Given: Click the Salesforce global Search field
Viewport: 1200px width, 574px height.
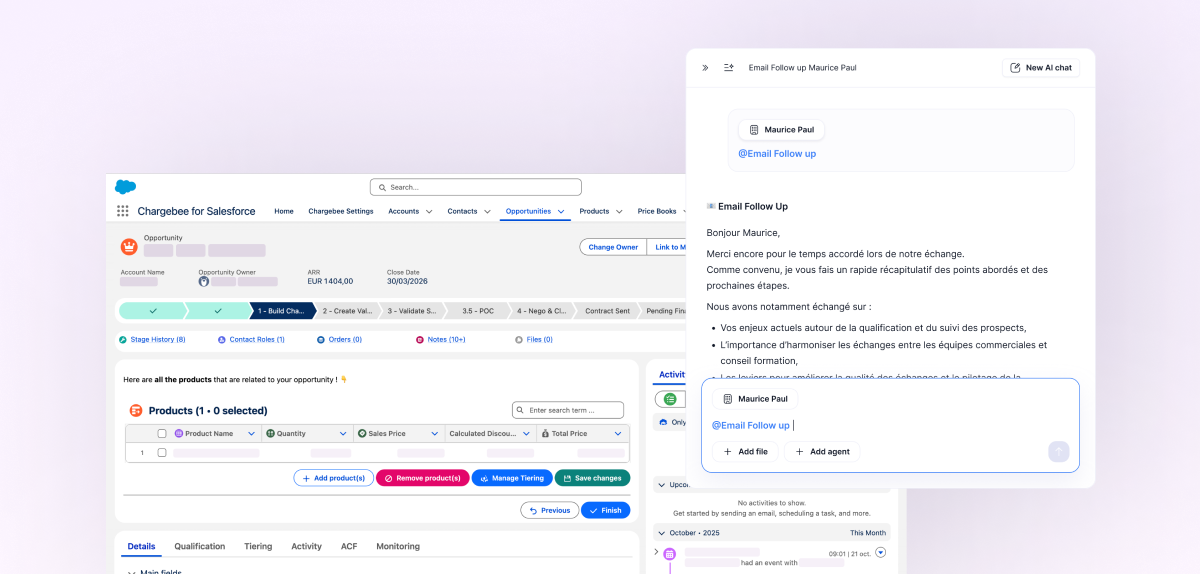Looking at the screenshot, I should click(476, 187).
